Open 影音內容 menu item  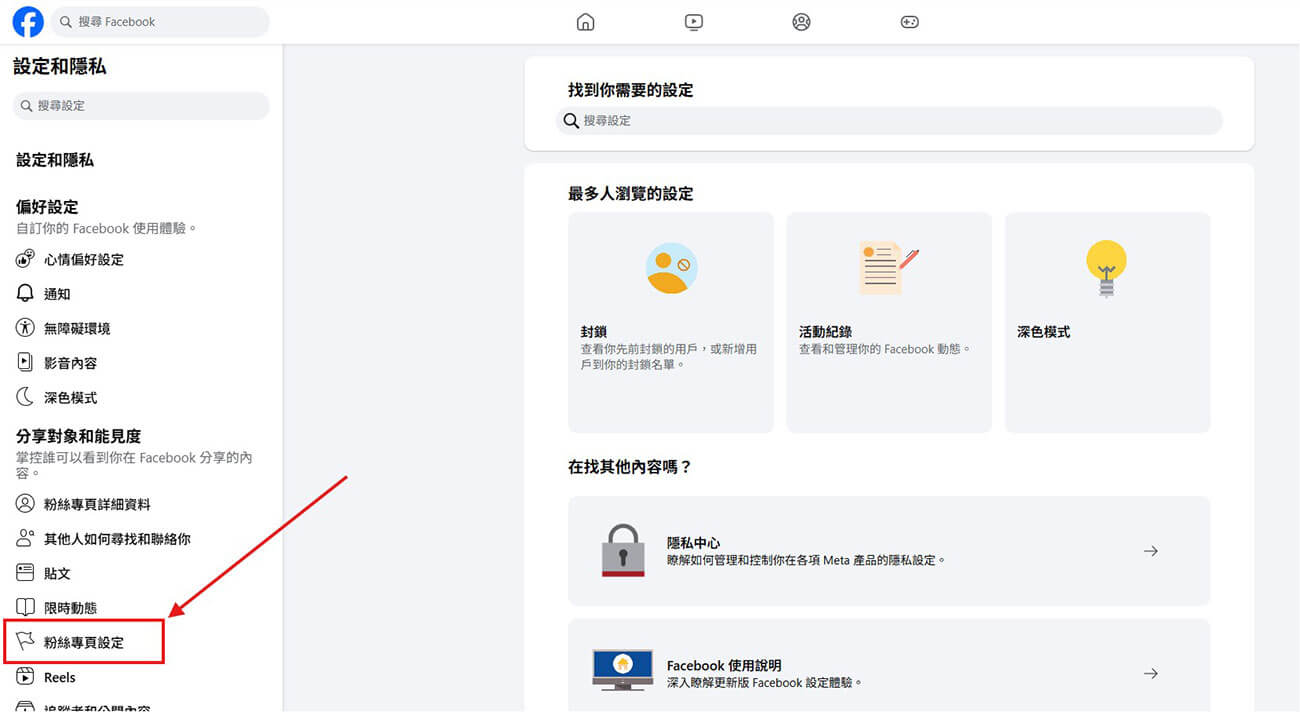70,363
